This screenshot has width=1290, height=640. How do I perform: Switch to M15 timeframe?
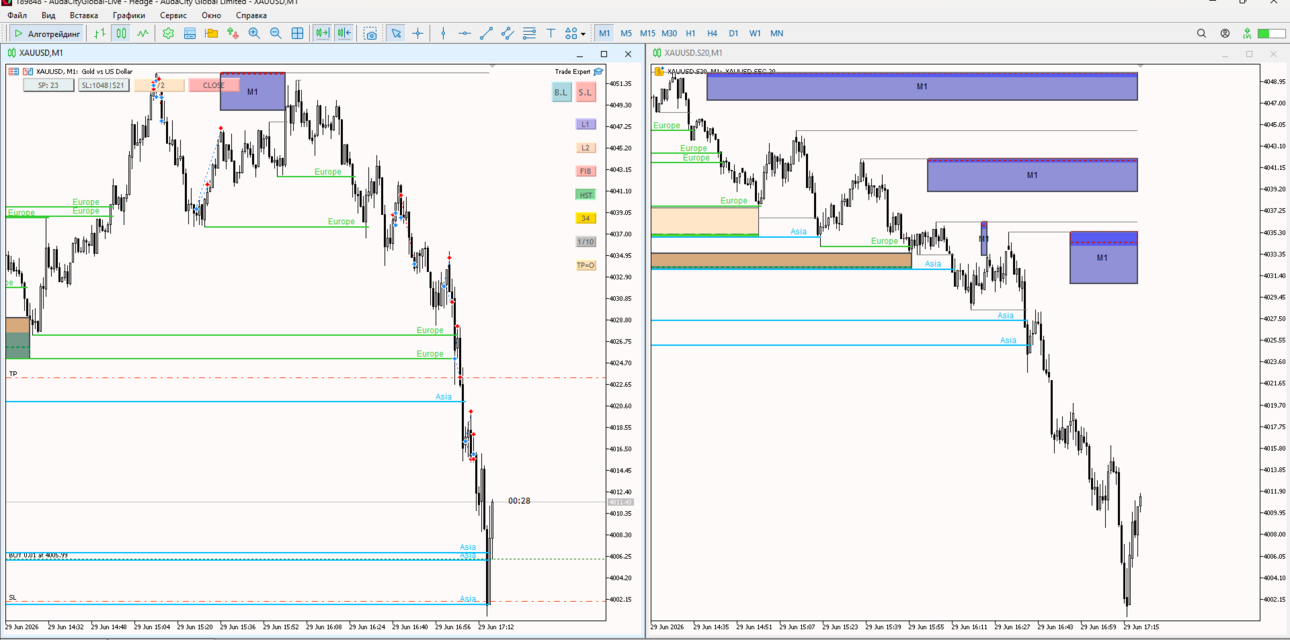(648, 33)
